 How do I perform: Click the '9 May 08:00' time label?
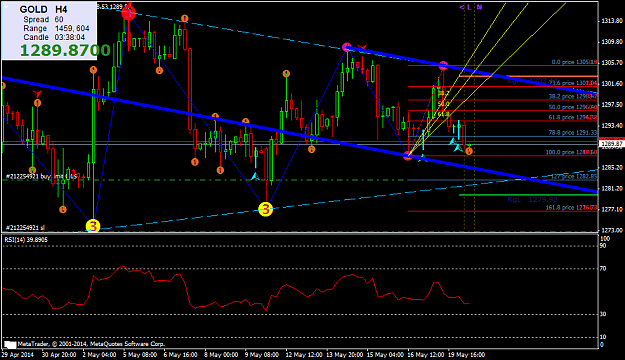coord(261,354)
